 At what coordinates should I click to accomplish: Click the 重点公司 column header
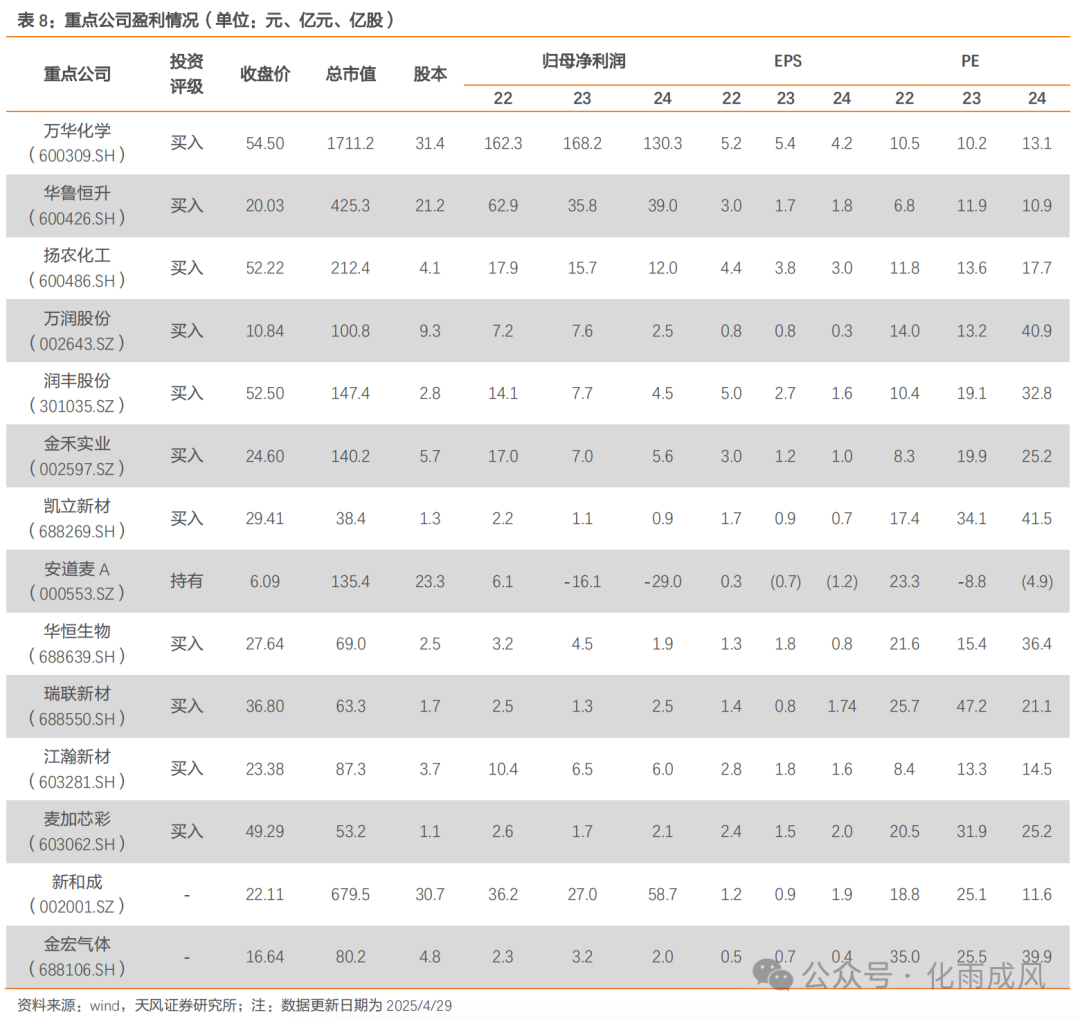click(x=77, y=74)
